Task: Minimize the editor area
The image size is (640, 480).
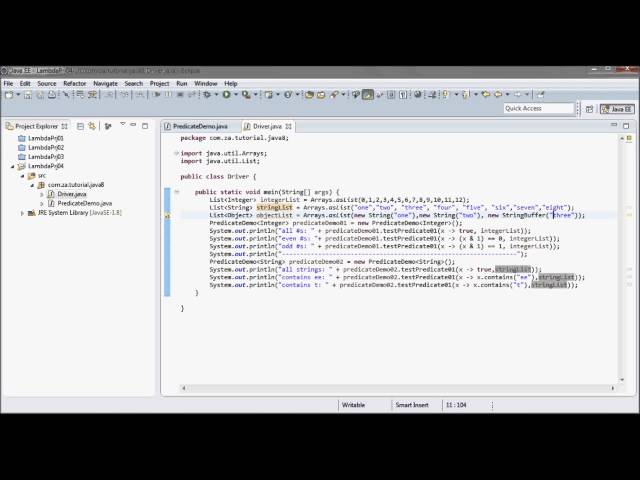Action: pyautogui.click(x=614, y=125)
